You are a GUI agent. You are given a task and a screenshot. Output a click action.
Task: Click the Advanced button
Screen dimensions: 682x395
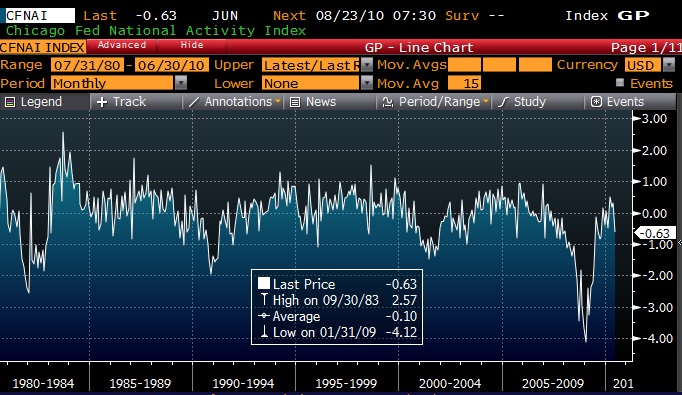coord(122,45)
